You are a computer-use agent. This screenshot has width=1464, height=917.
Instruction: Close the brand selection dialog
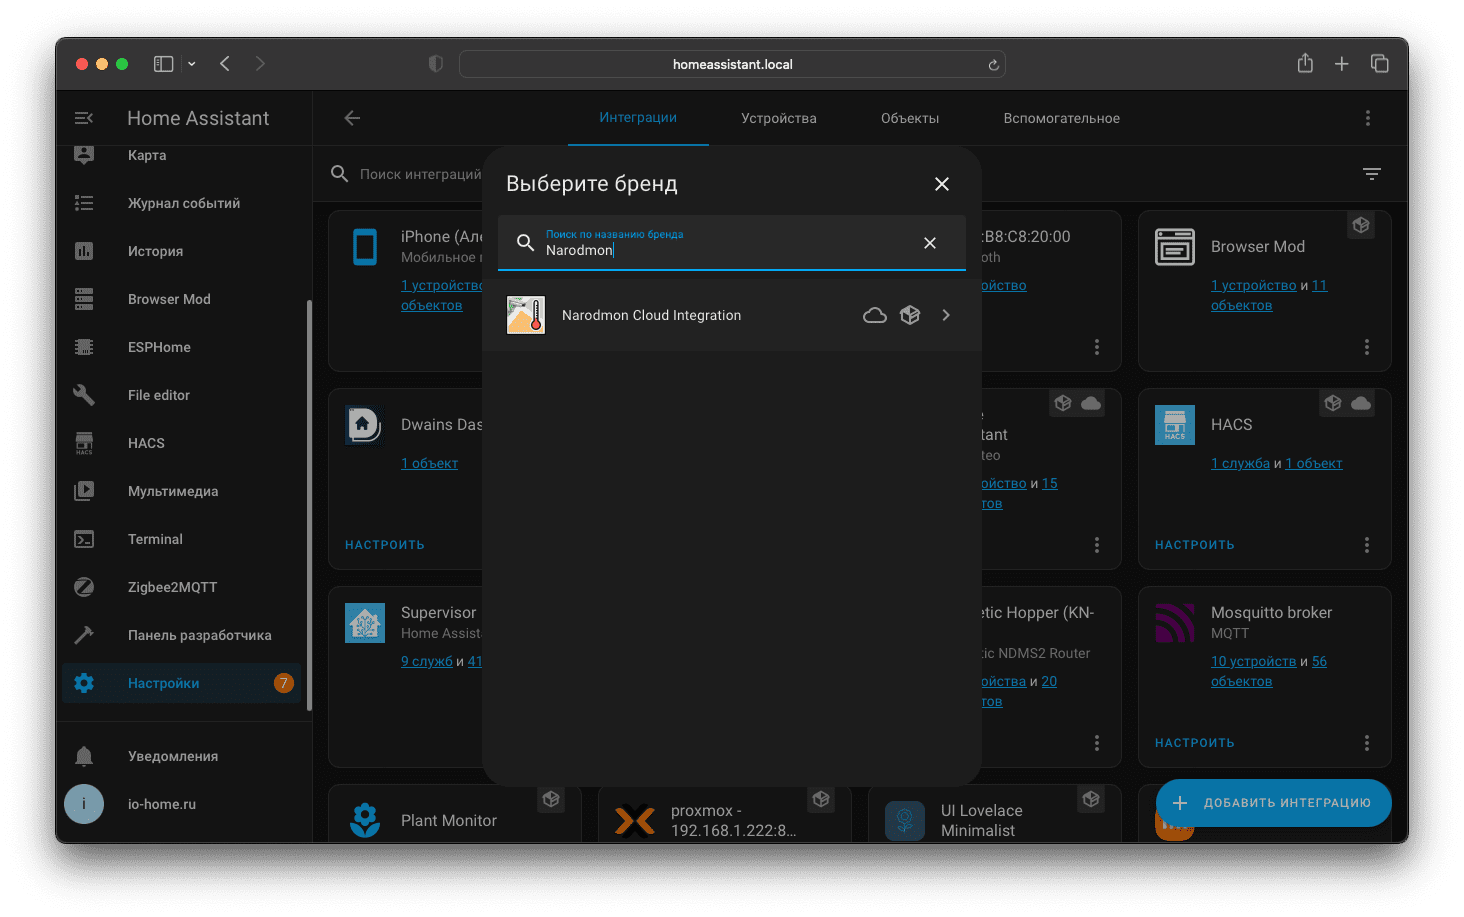coord(941,184)
